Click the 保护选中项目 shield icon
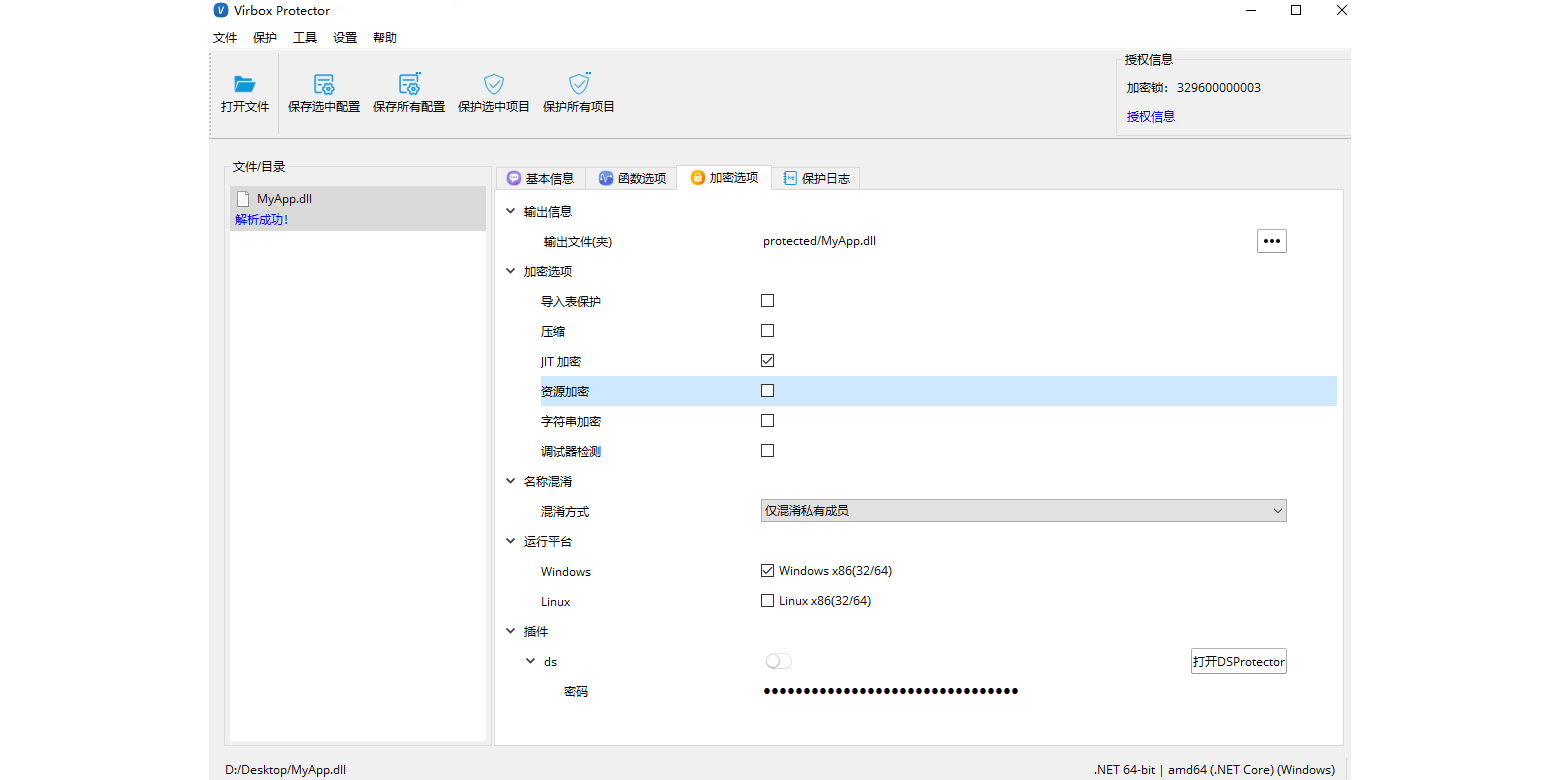 click(493, 85)
